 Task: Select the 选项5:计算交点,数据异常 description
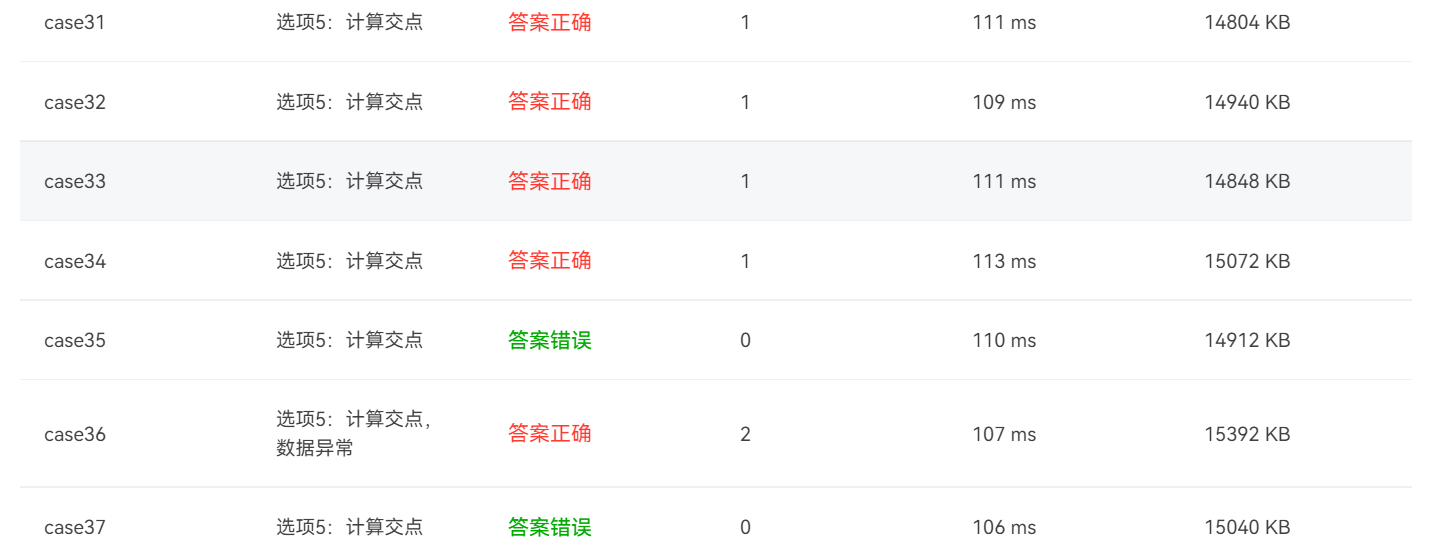[354, 434]
